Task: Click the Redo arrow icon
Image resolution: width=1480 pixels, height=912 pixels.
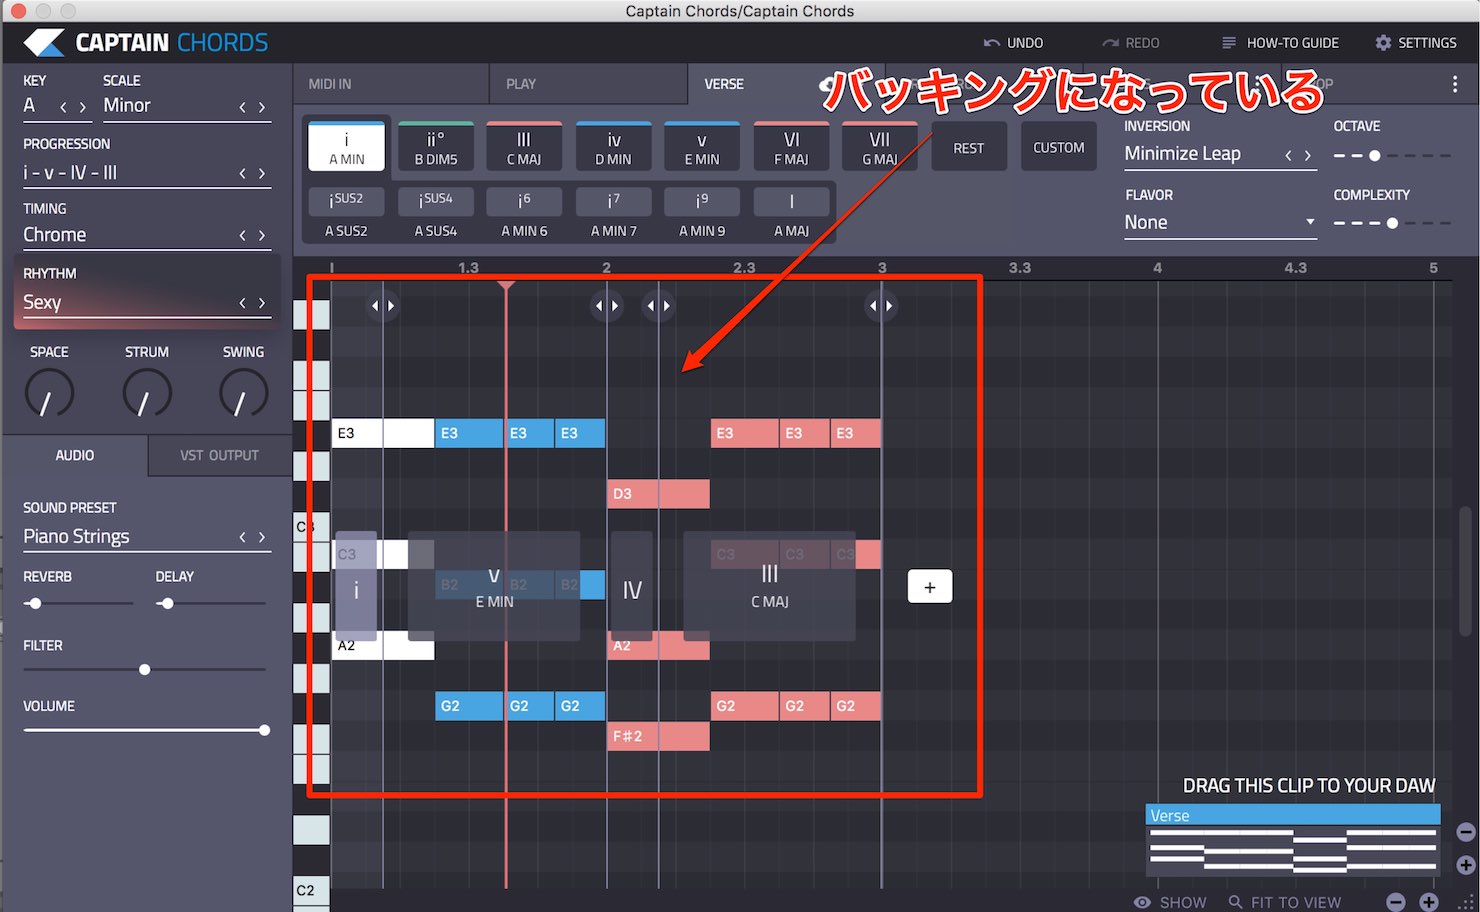Action: pos(1110,43)
